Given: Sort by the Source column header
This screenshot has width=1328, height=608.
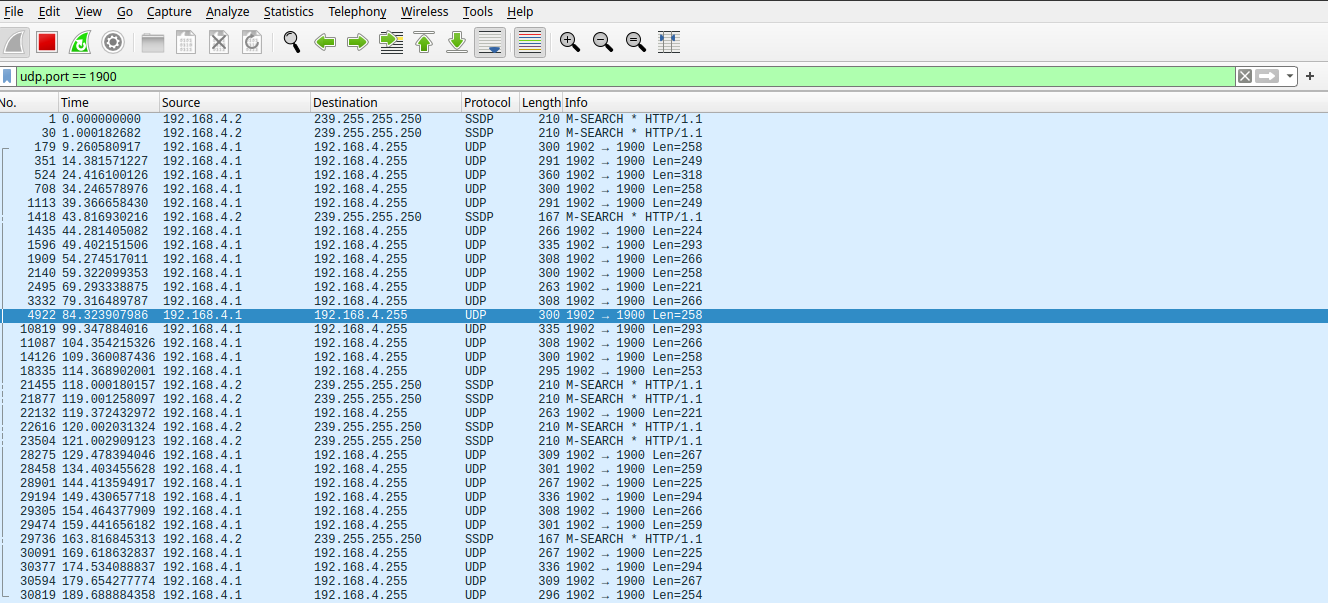Looking at the screenshot, I should 235,102.
